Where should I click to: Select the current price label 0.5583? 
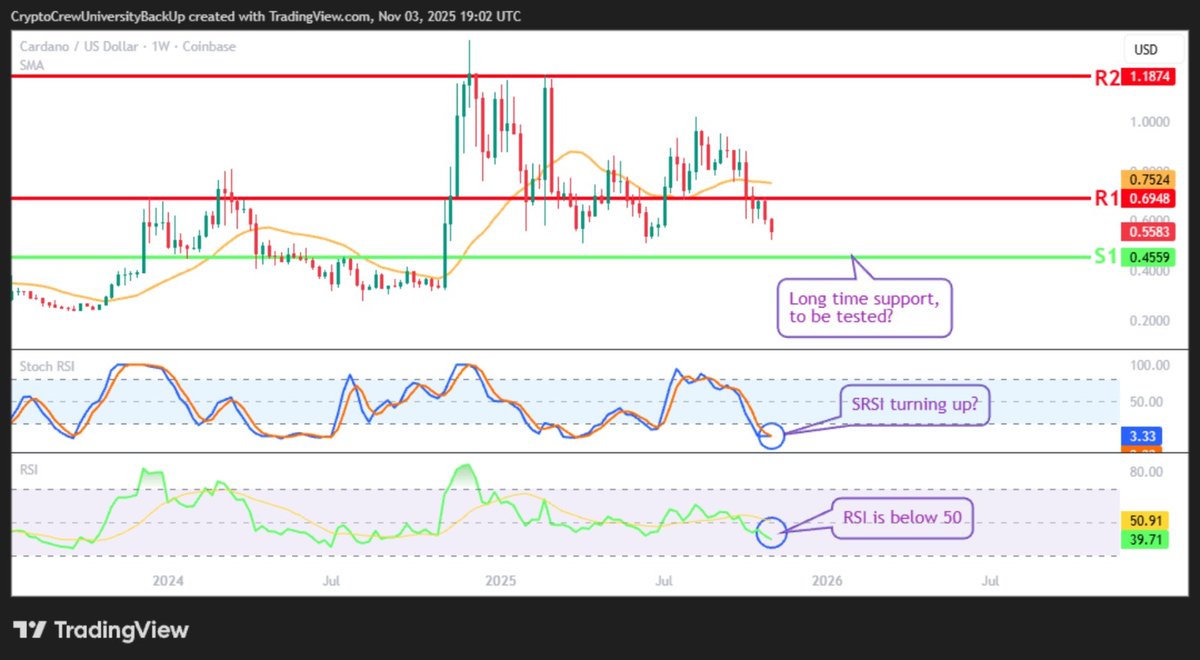coord(1146,231)
